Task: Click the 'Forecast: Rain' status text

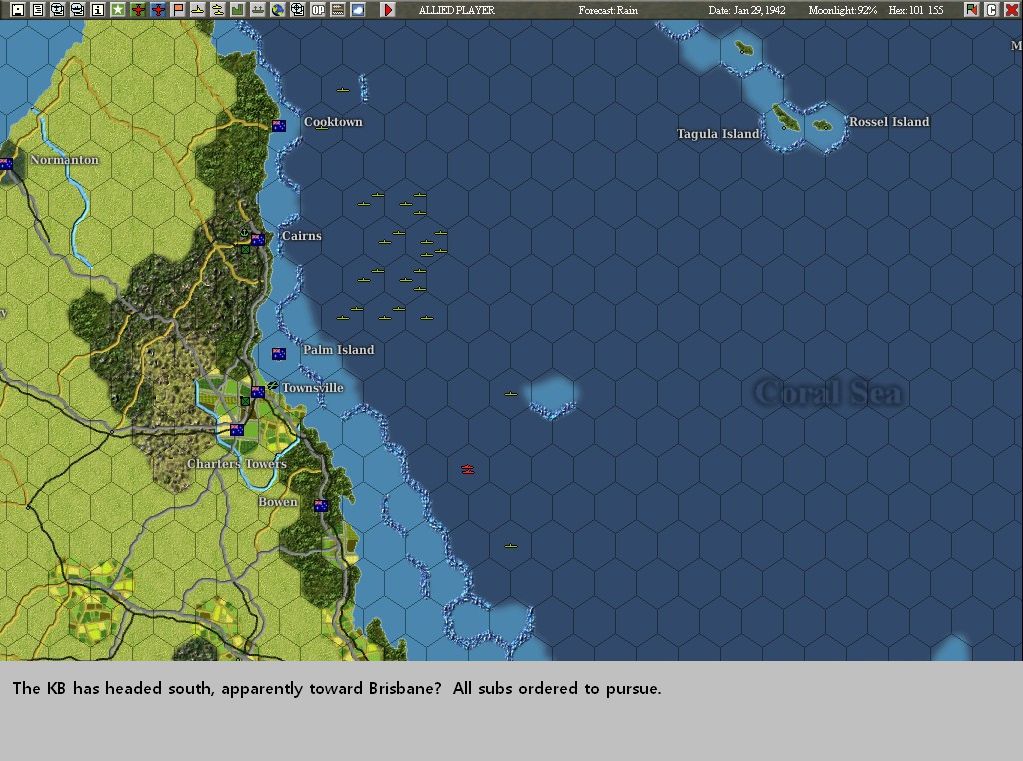Action: pos(608,10)
